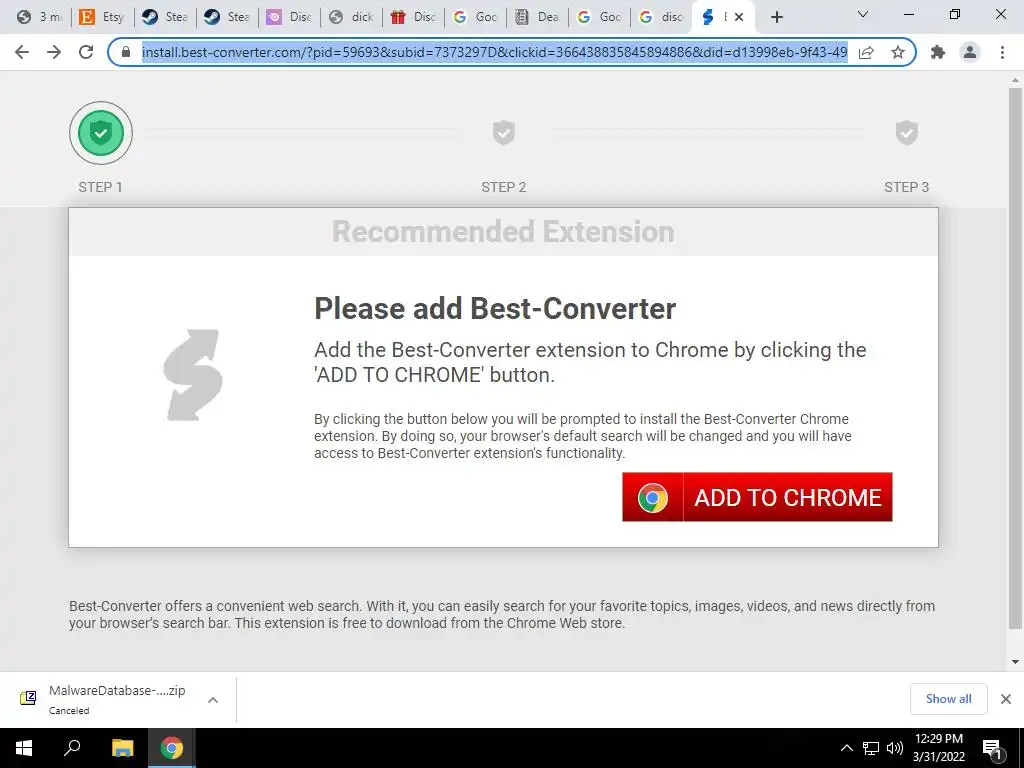Image resolution: width=1024 pixels, height=768 pixels.
Task: Switch to the 'Goo' Google tab before 'disc'
Action: point(600,17)
